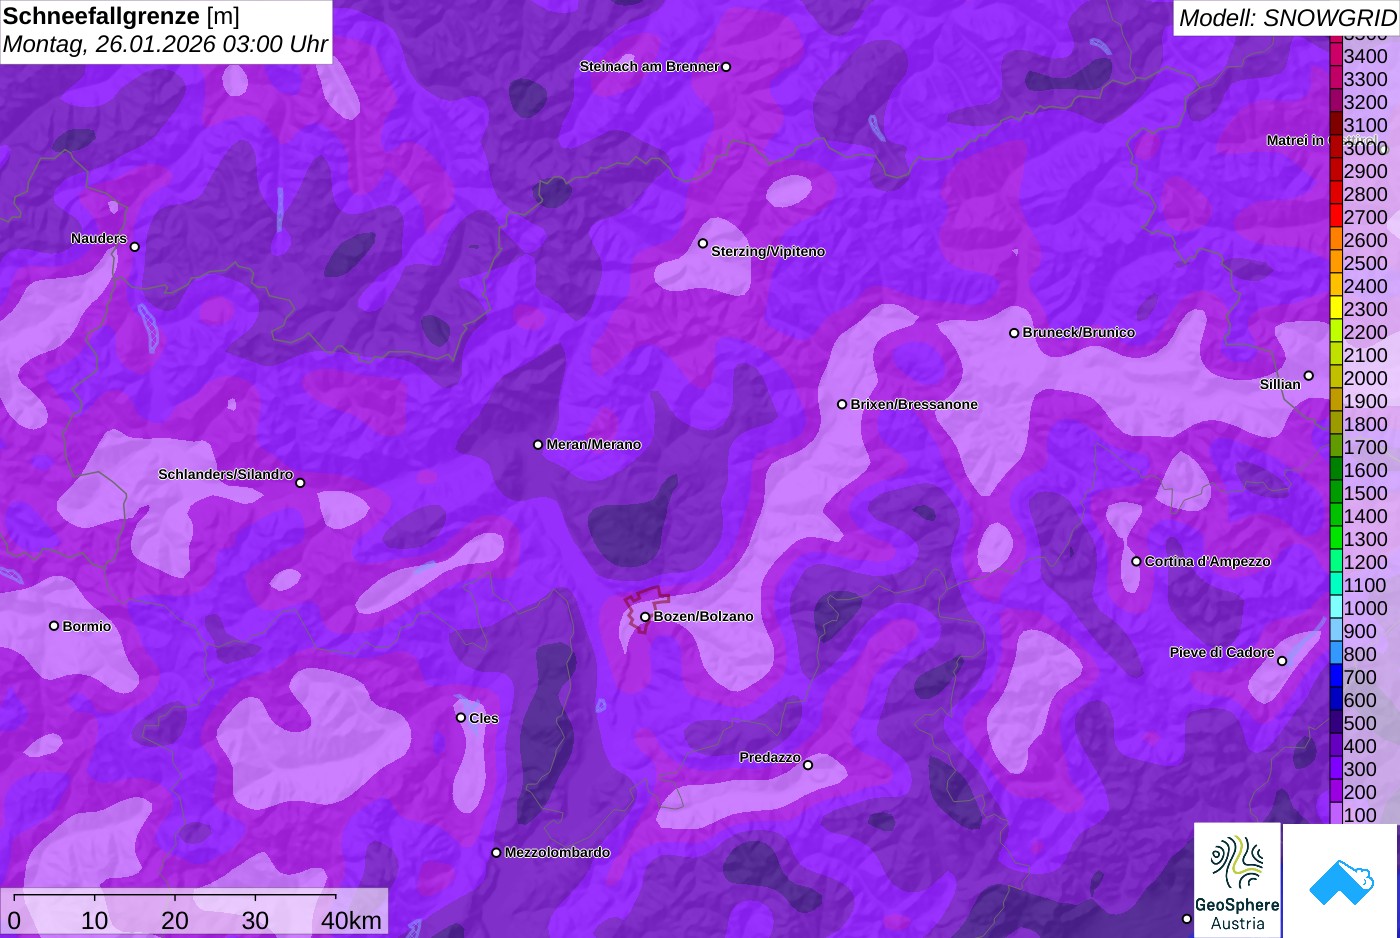This screenshot has height=938, width=1400.
Task: Select the Brixen/Bressanone marker dot
Action: 842,405
